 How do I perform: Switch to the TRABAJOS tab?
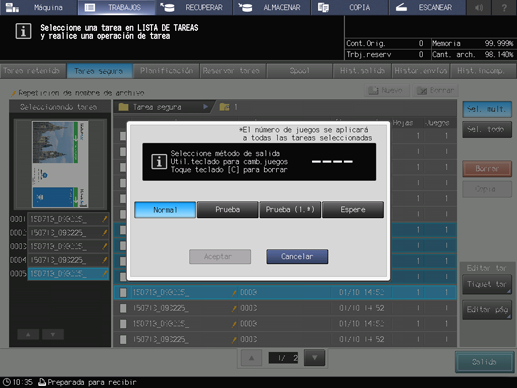(116, 7)
